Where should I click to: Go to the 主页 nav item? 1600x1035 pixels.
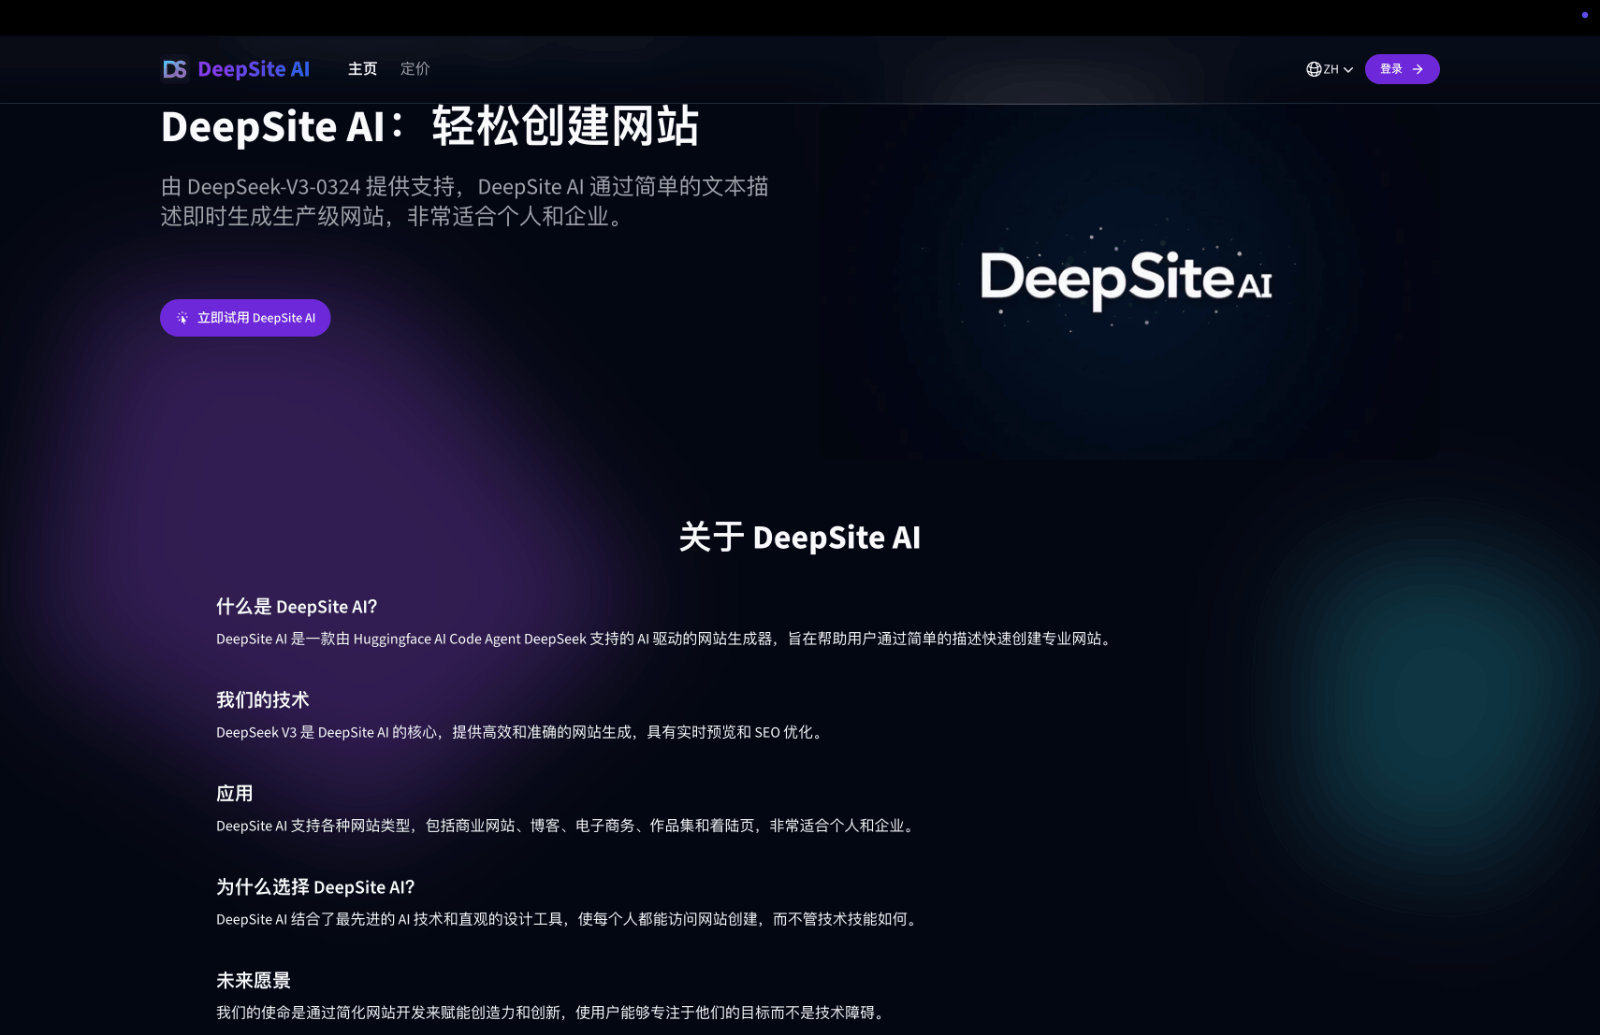click(x=362, y=69)
